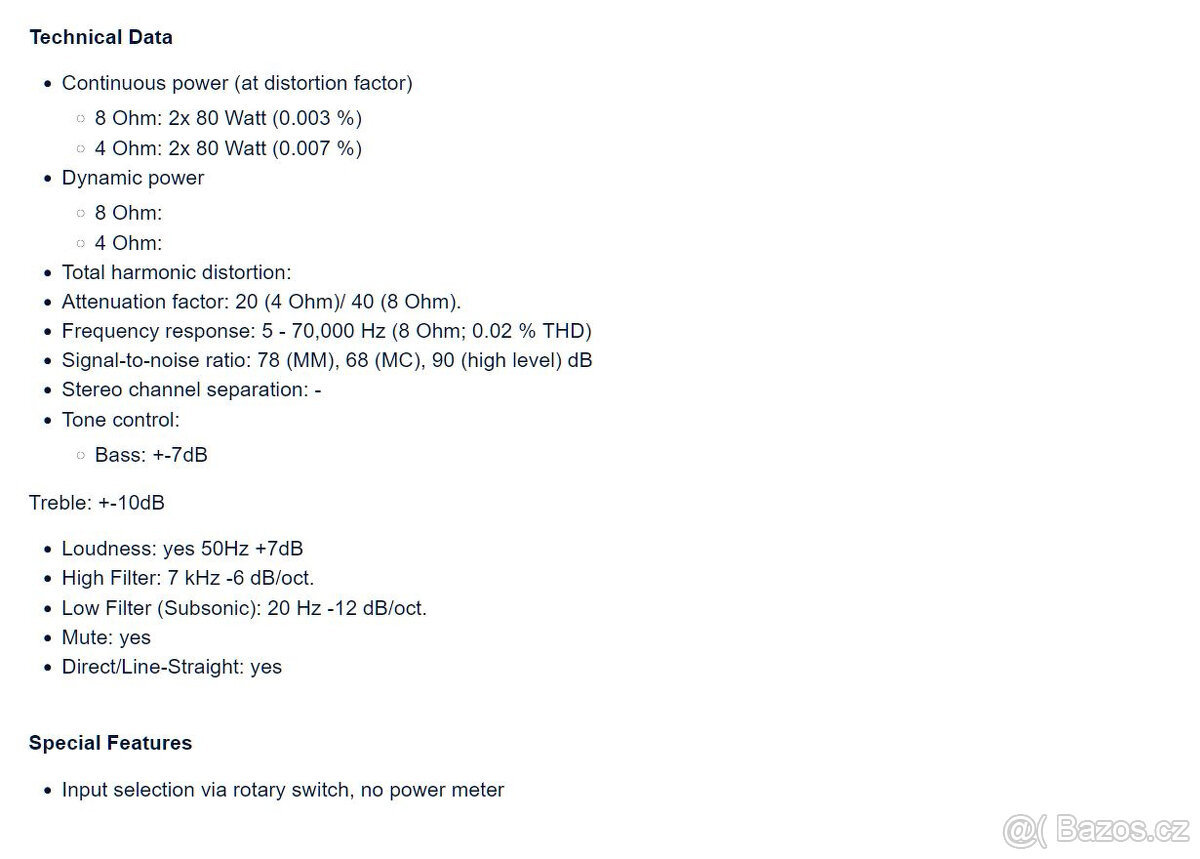Click the Signal-to-noise ratio line

click(327, 360)
